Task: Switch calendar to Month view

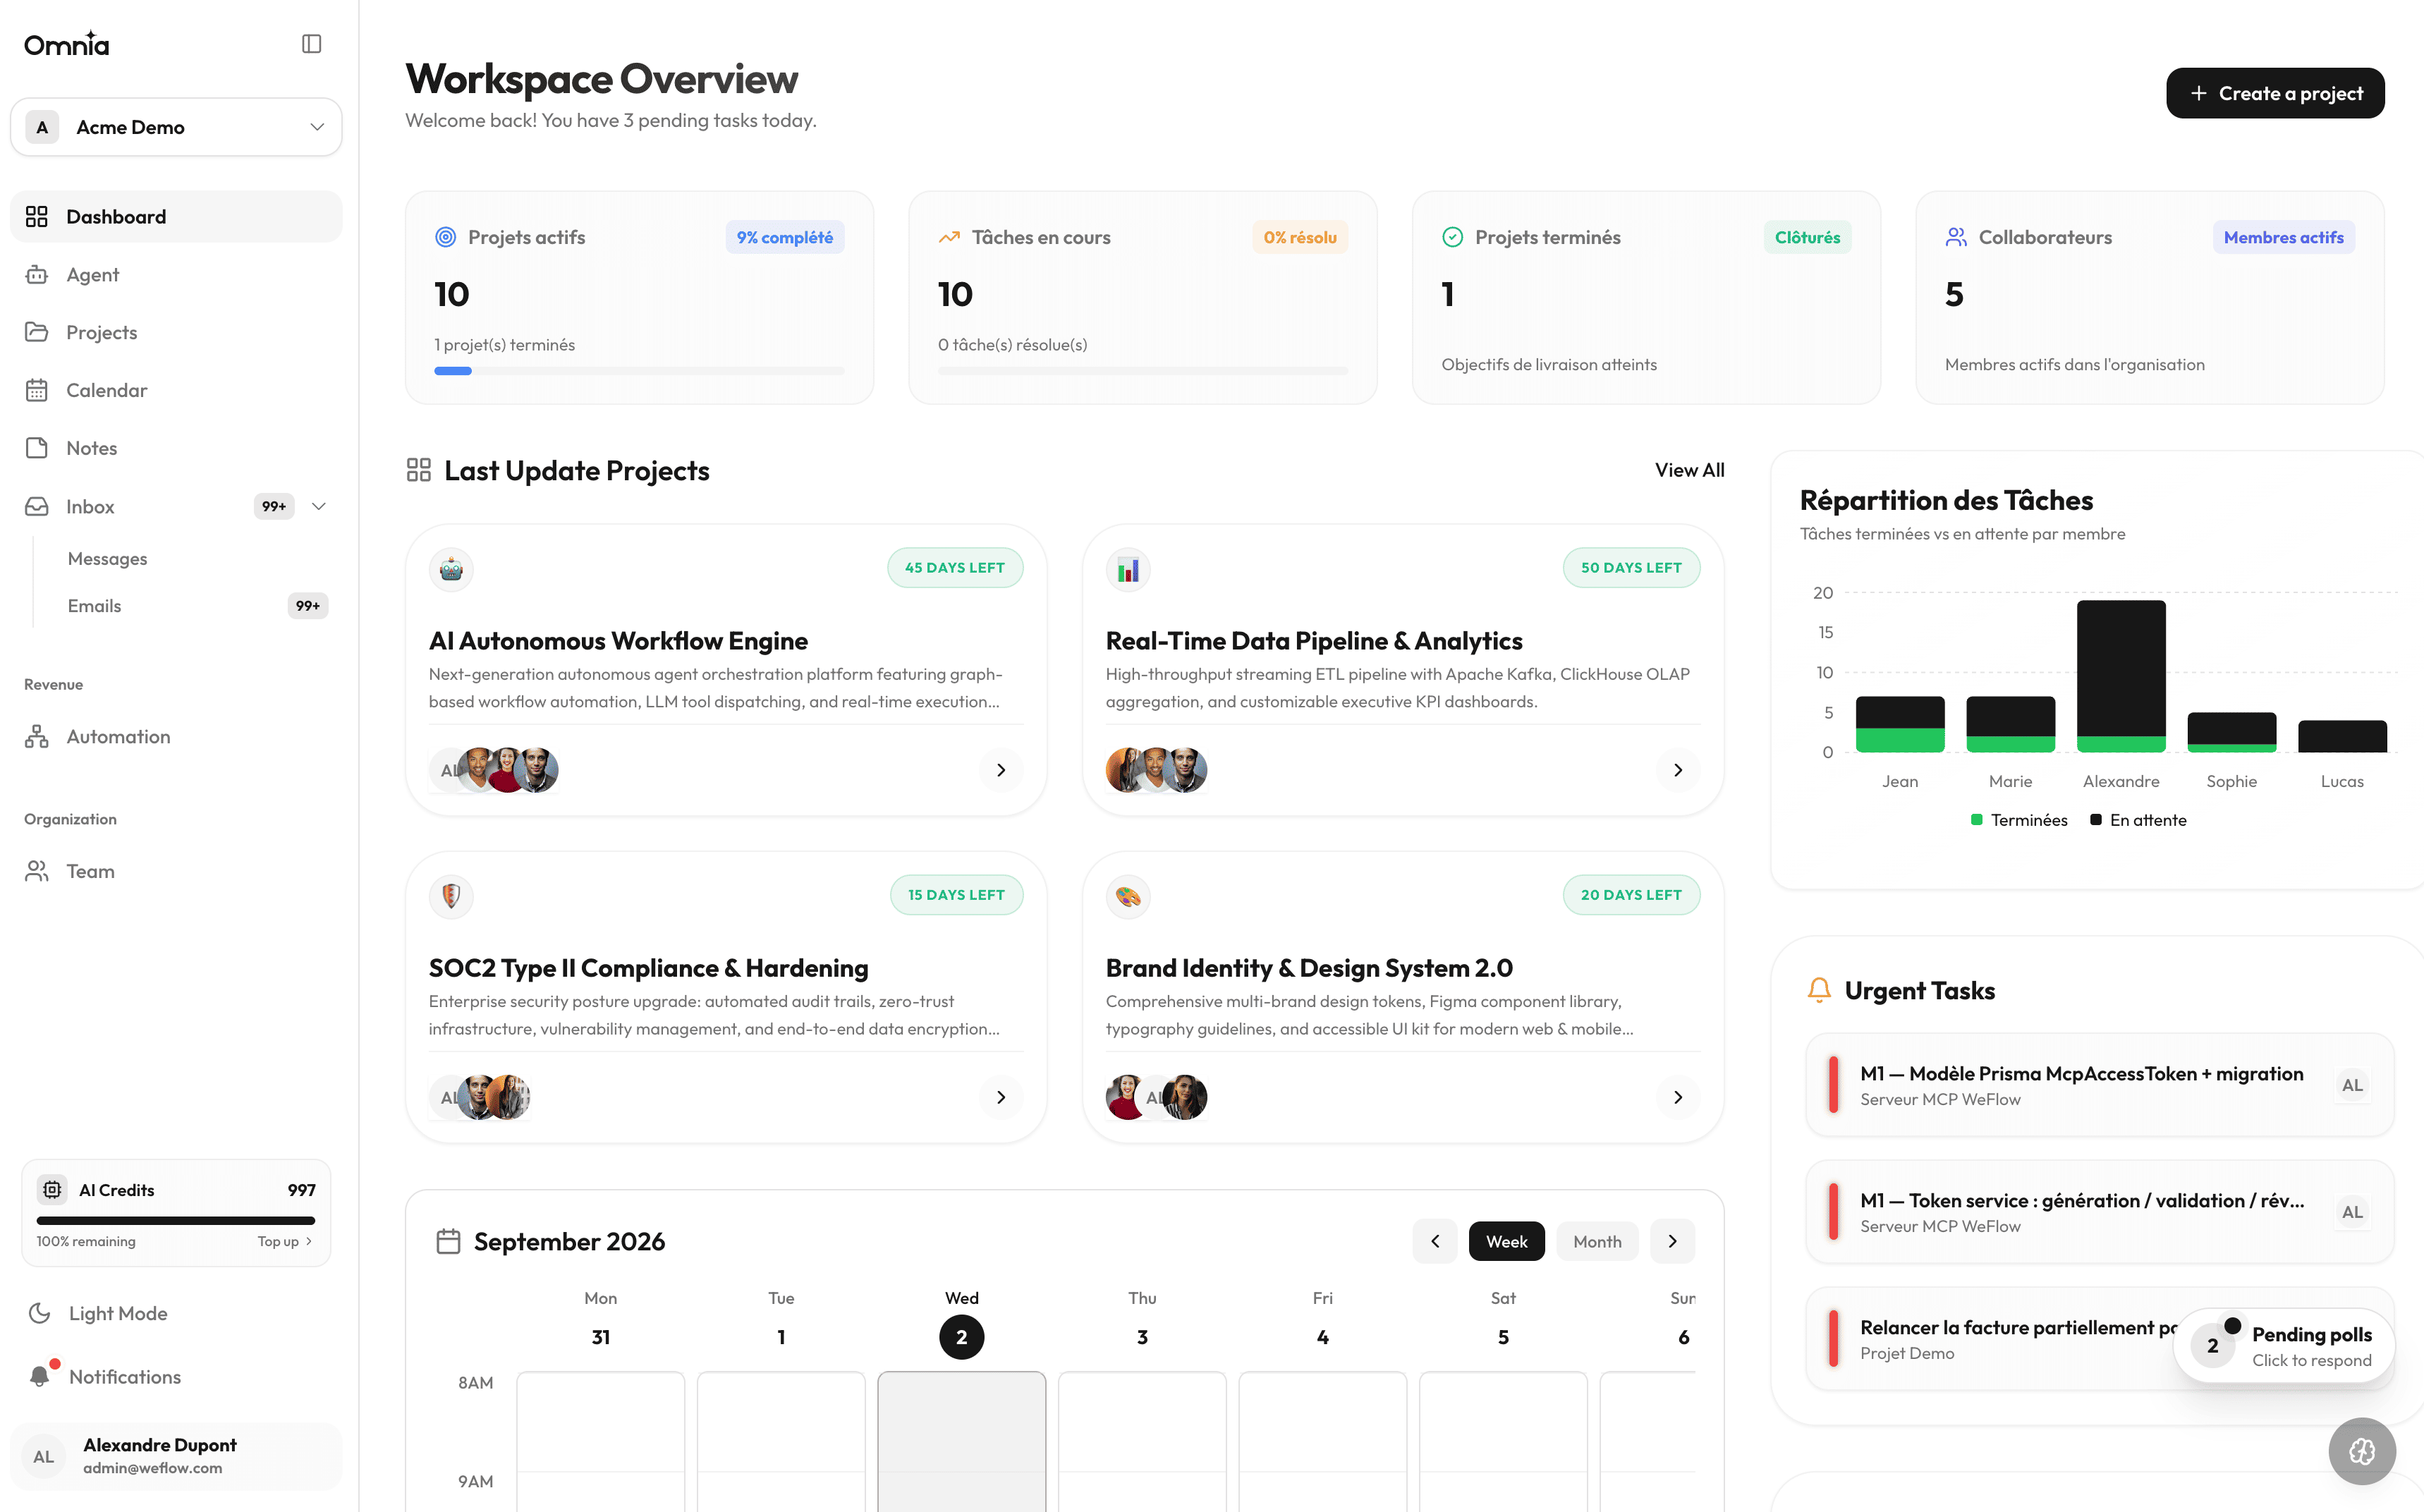Action: [x=1597, y=1241]
